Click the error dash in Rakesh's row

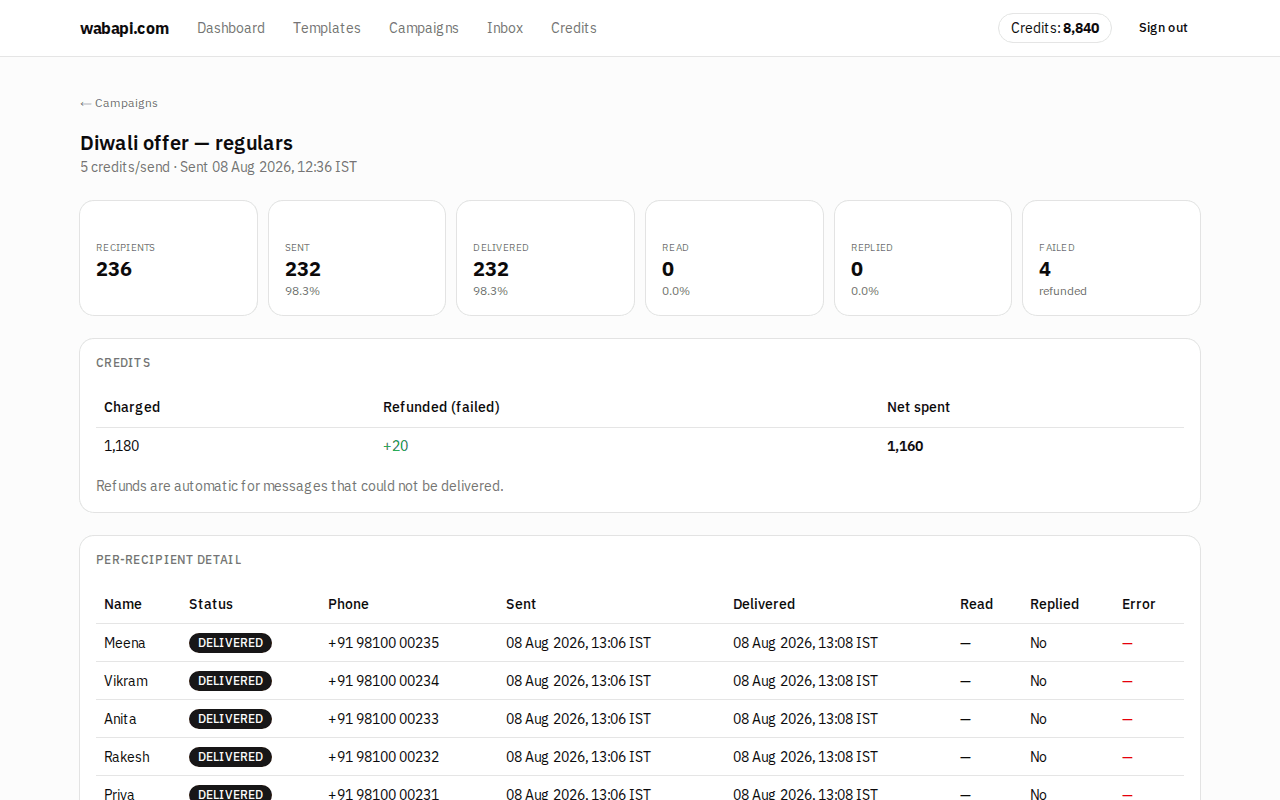[1127, 757]
